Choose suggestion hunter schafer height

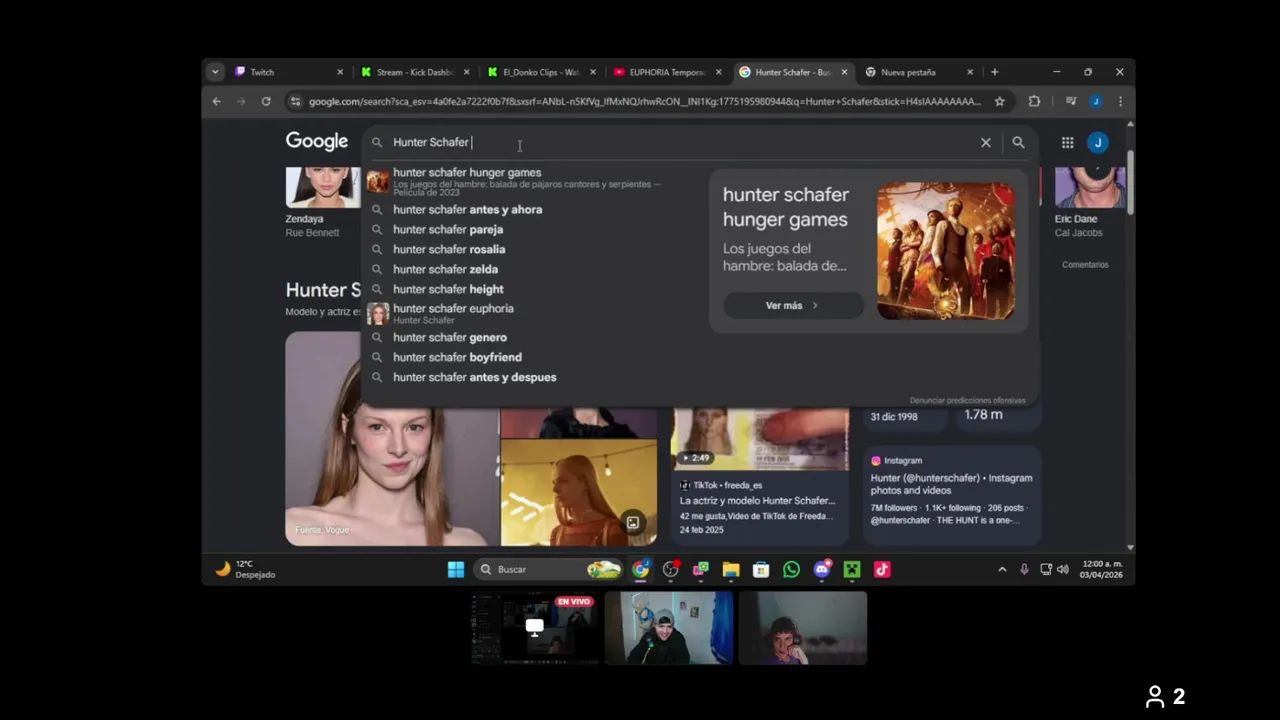(530, 289)
